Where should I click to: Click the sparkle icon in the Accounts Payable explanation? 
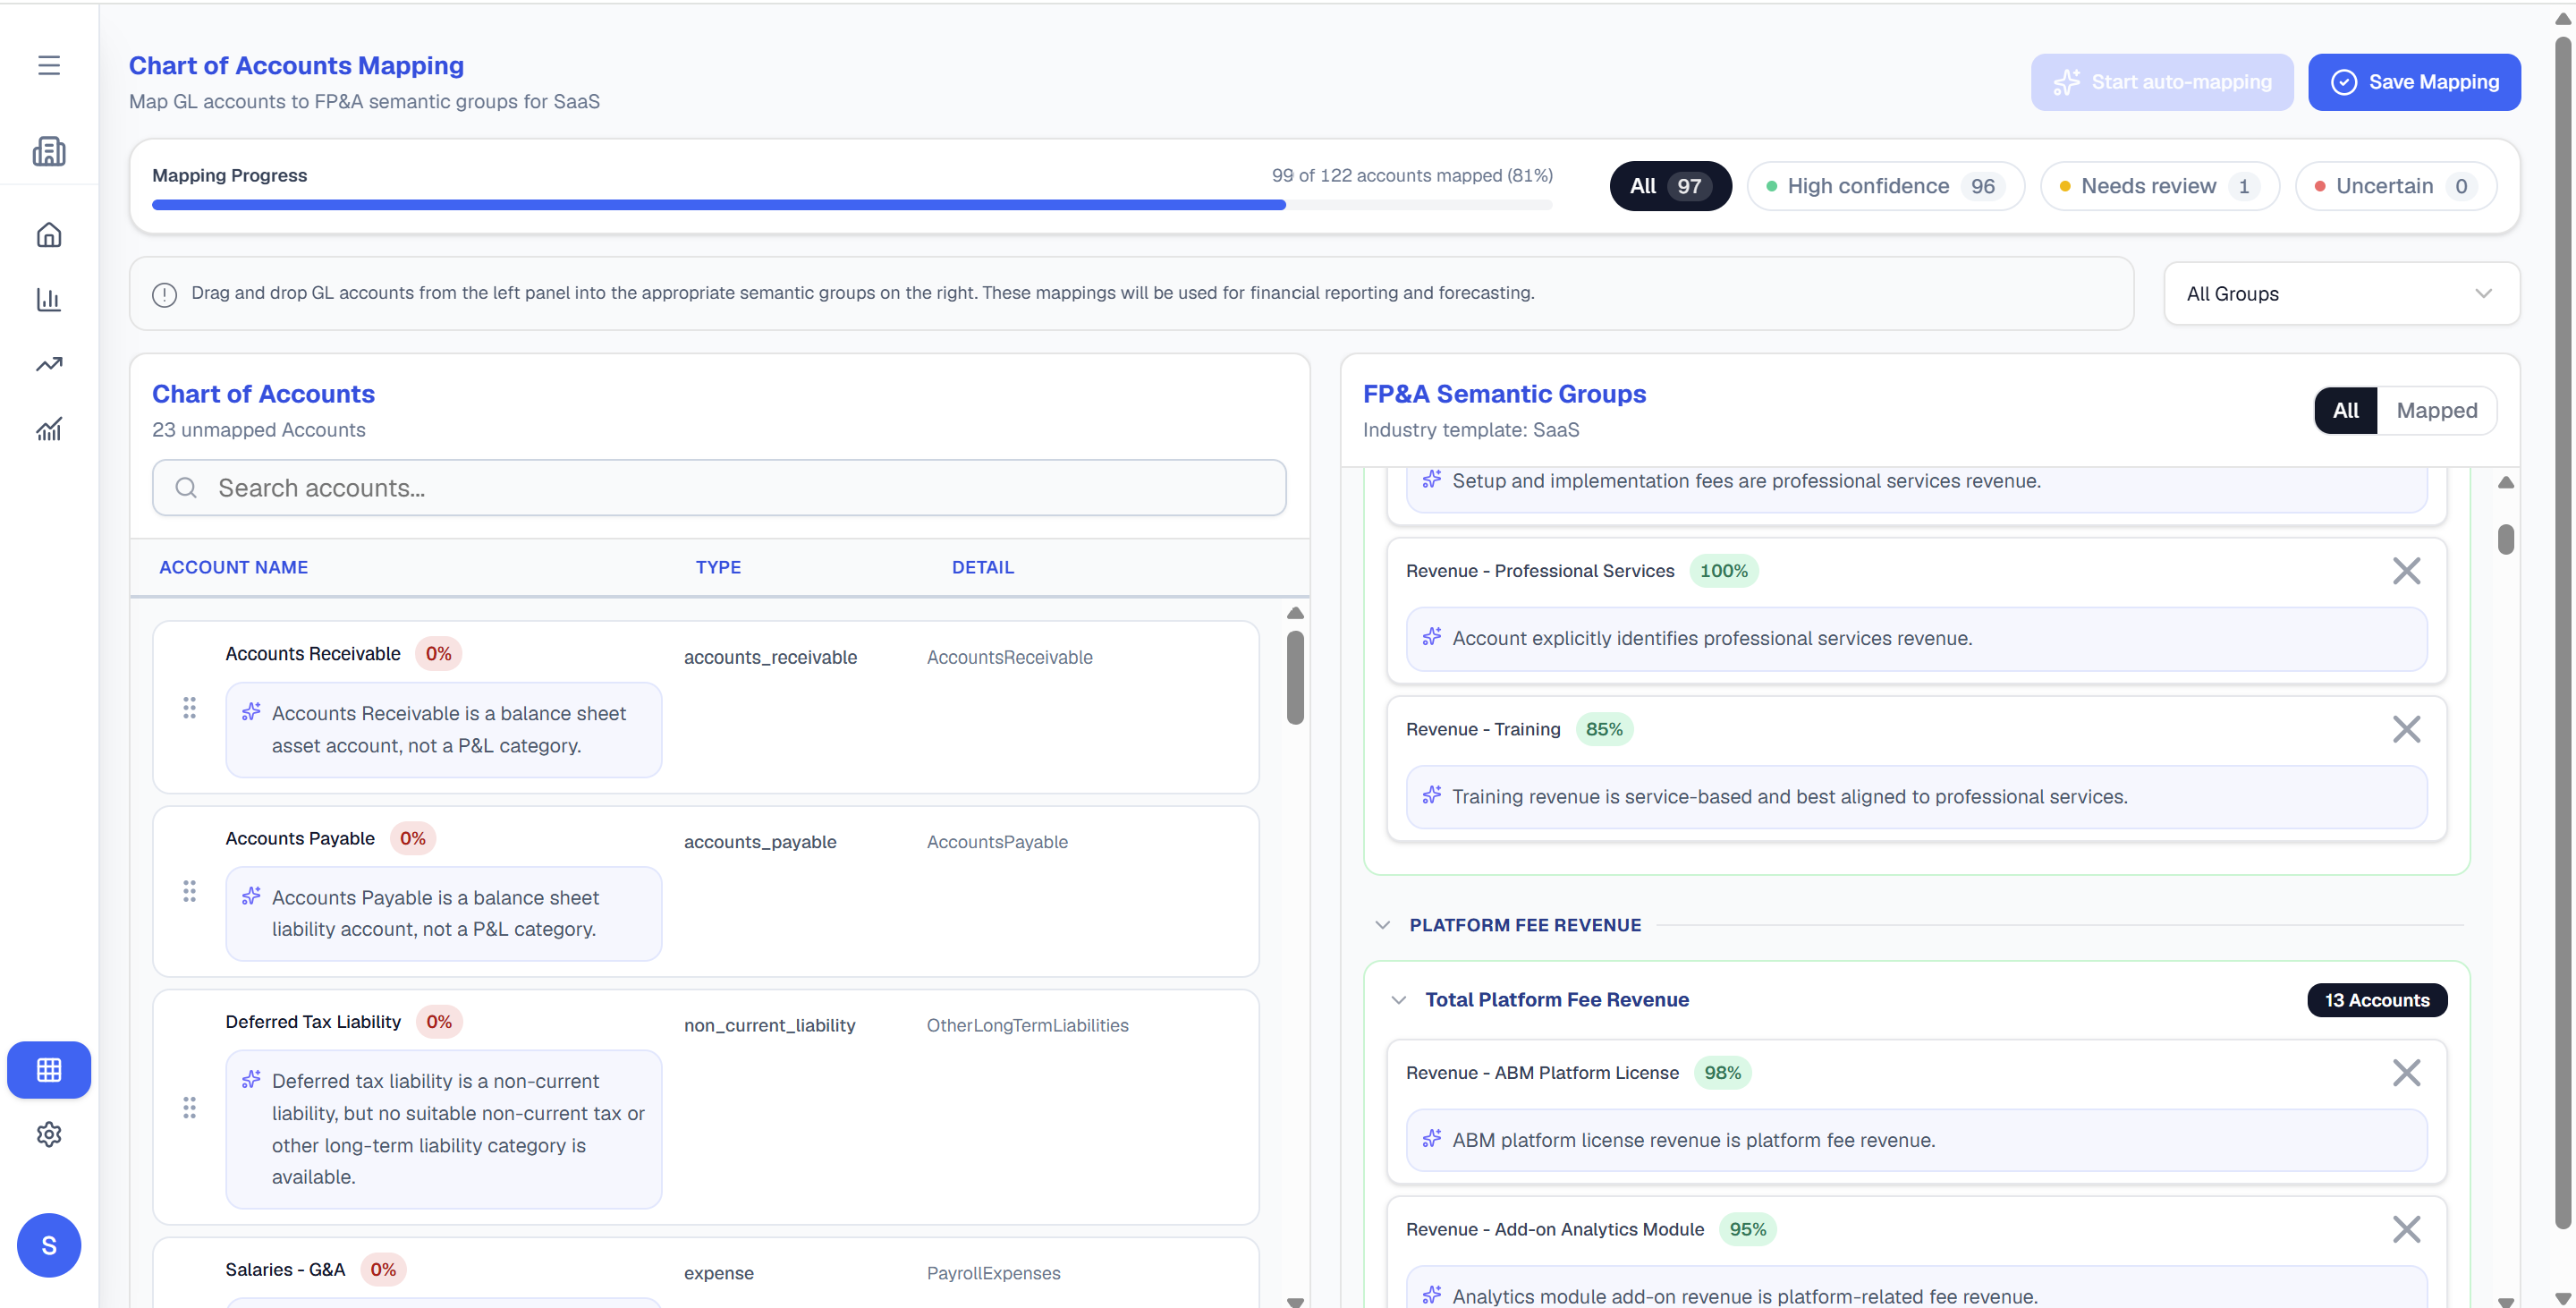[x=251, y=896]
